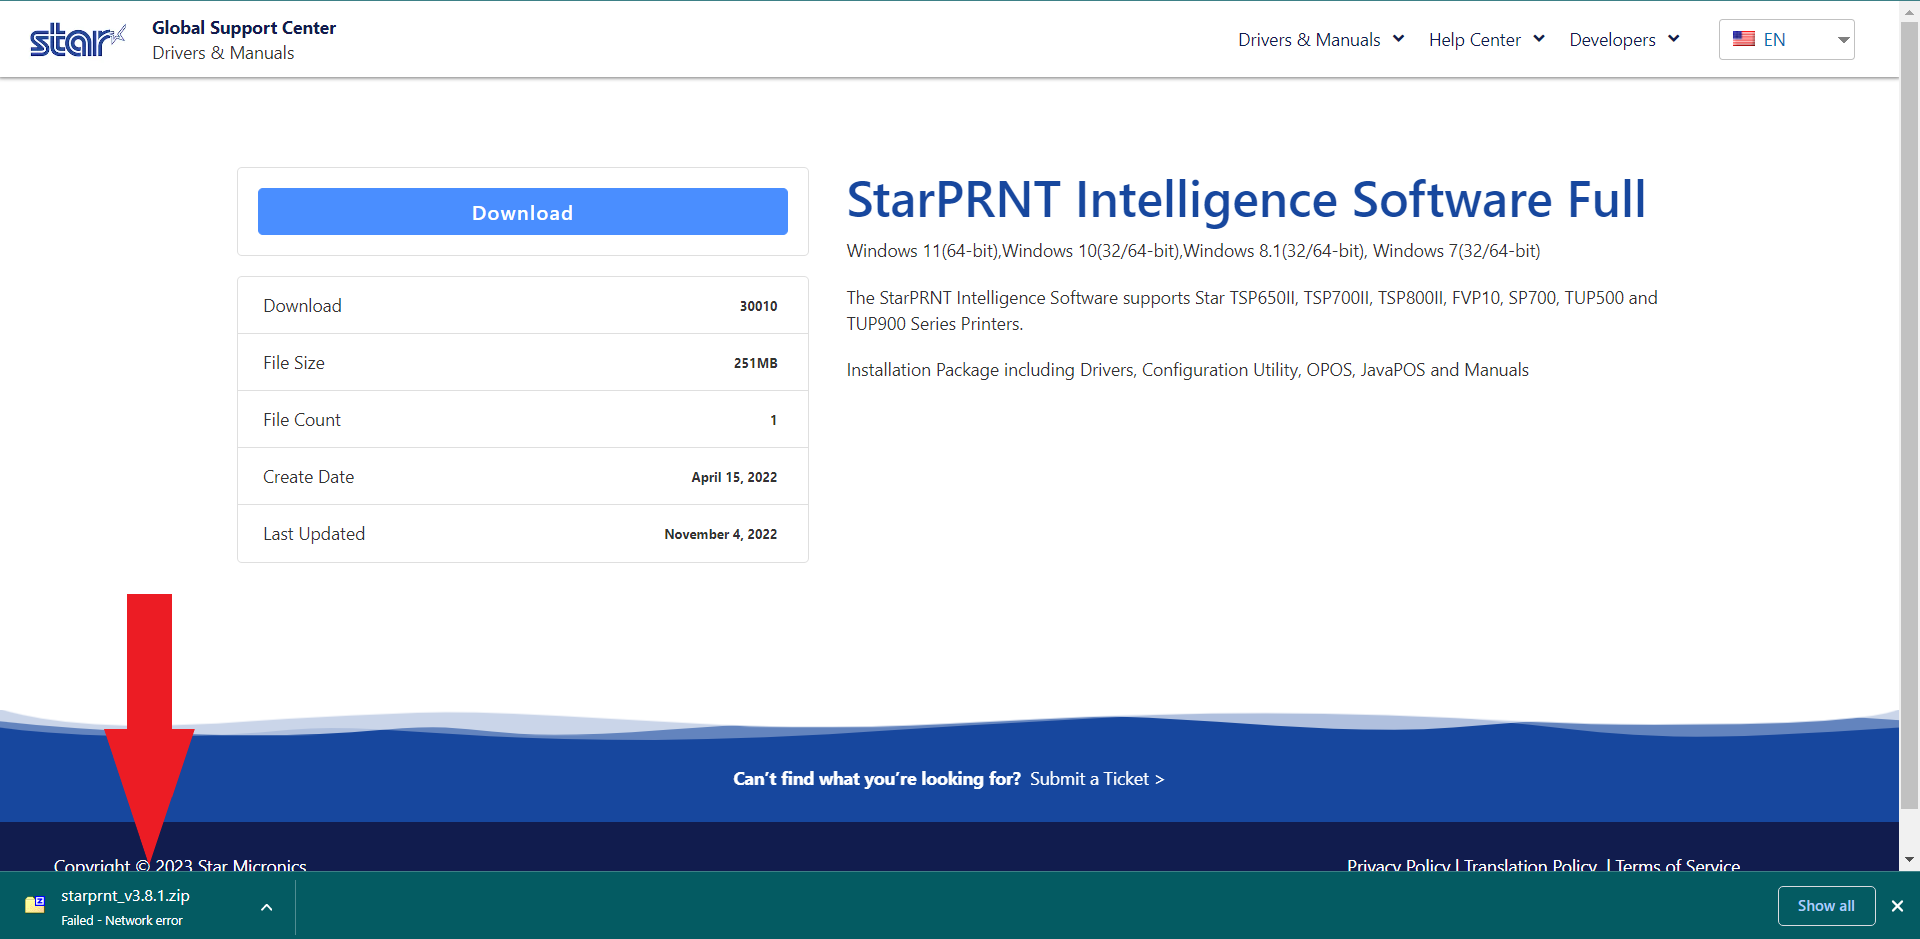Click Drivers & Manuals subtitle under header title
This screenshot has width=1920, height=939.
(223, 53)
